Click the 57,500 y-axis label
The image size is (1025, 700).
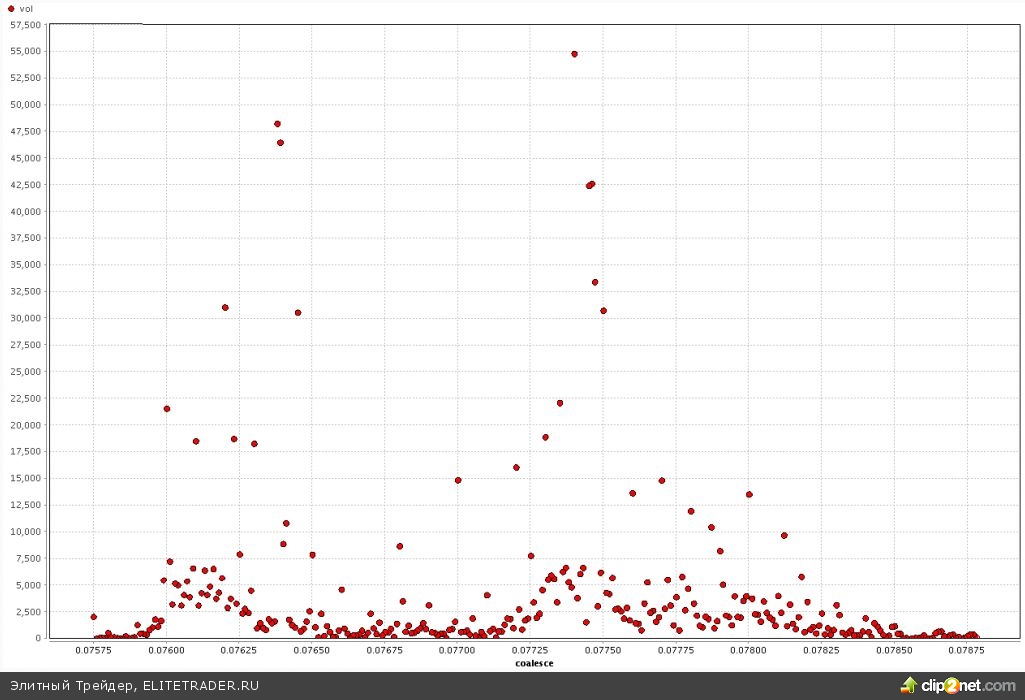(x=25, y=25)
